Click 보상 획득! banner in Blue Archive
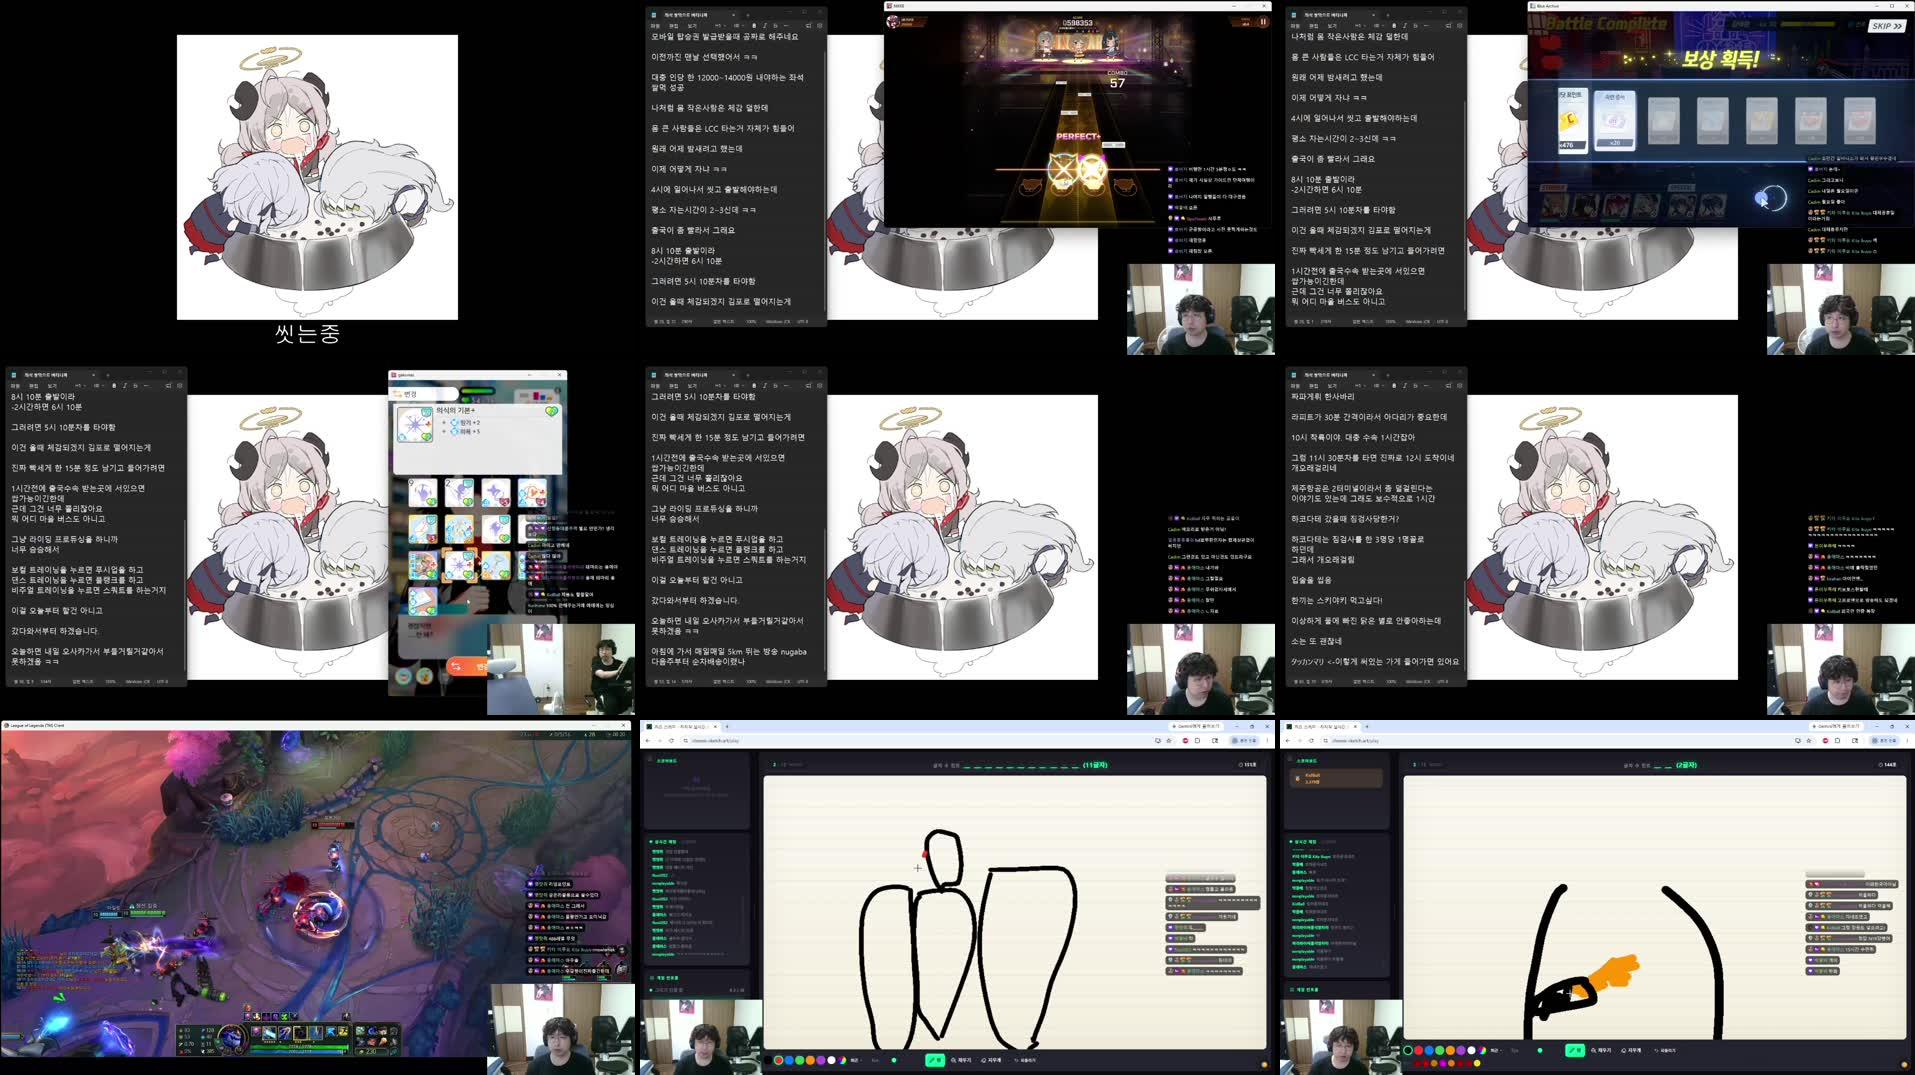Screen dimensions: 1915x1075 click(1720, 59)
